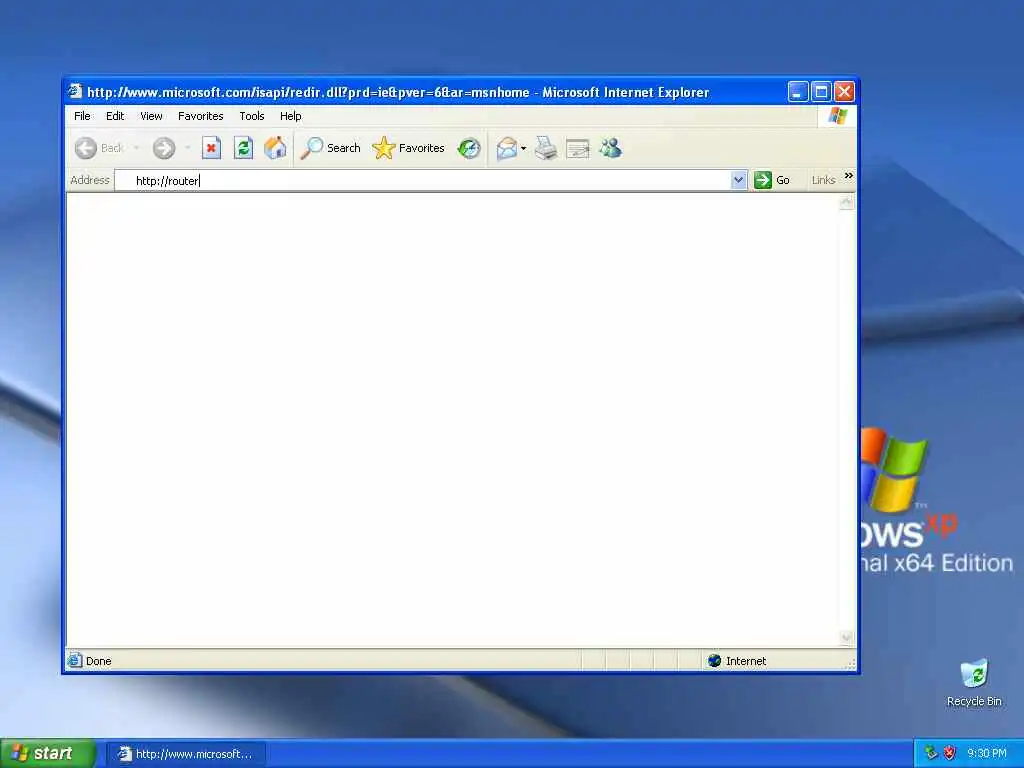
Task: Click the Back navigation button
Action: [x=99, y=148]
